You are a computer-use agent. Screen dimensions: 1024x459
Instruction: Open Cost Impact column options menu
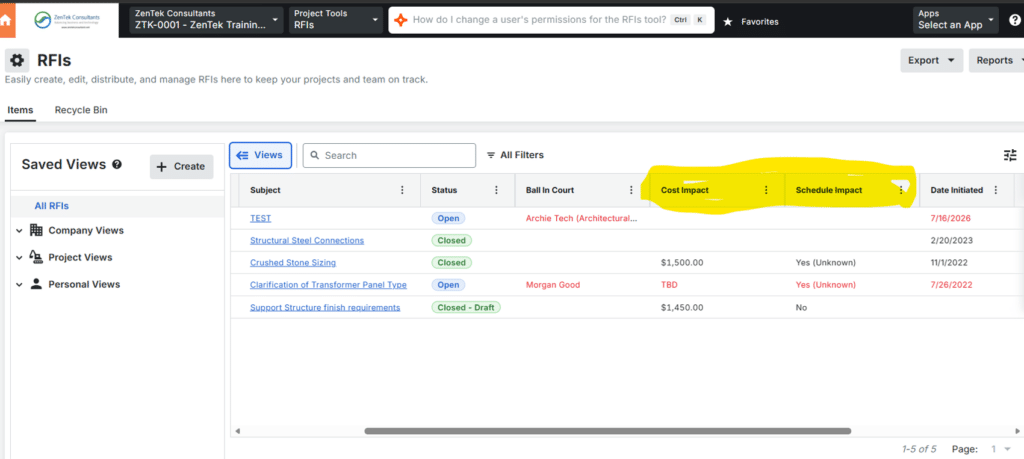tap(765, 190)
